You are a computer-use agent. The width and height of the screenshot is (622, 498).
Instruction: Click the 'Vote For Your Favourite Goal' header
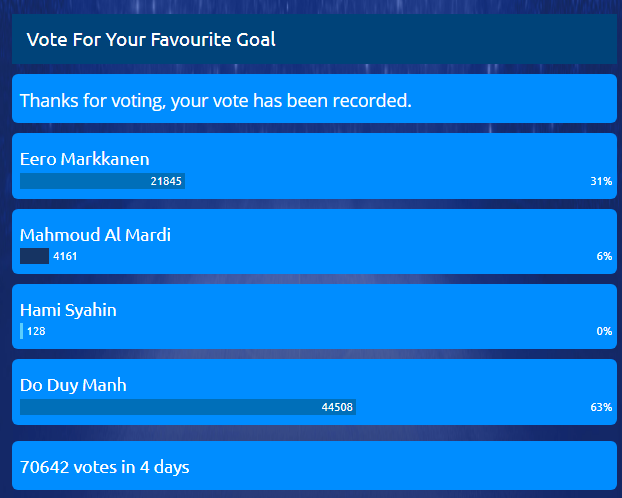pyautogui.click(x=150, y=40)
